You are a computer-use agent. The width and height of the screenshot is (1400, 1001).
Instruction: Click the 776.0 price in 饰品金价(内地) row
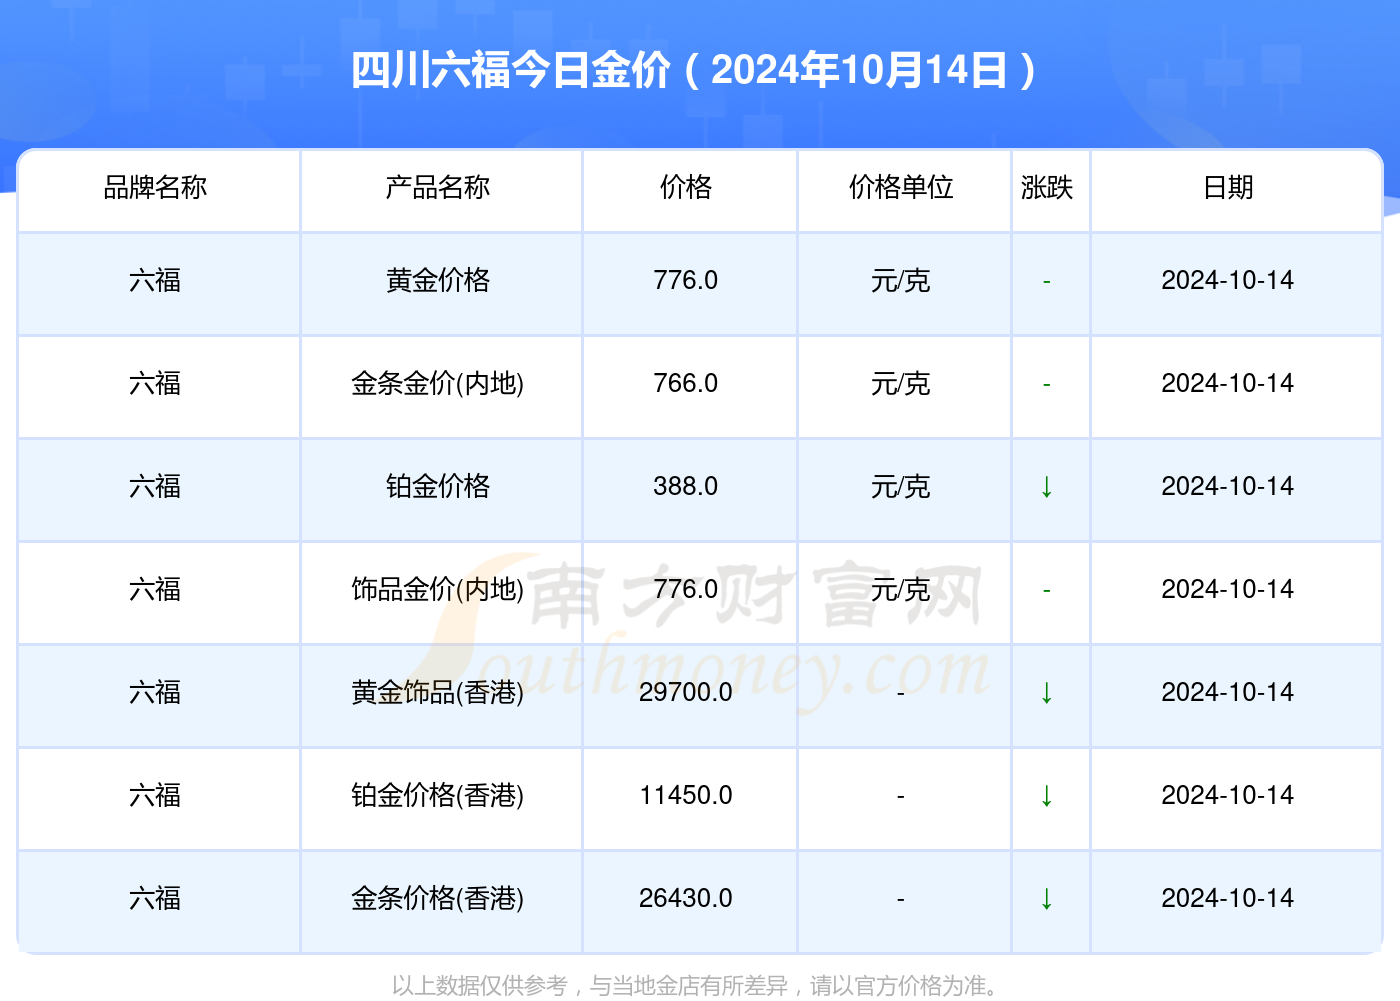(686, 589)
